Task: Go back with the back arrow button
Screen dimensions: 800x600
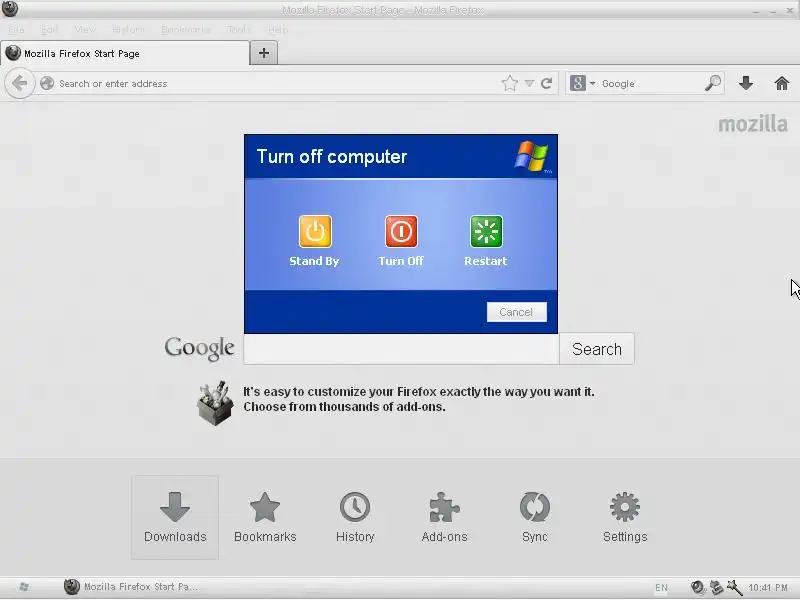Action: pos(19,83)
